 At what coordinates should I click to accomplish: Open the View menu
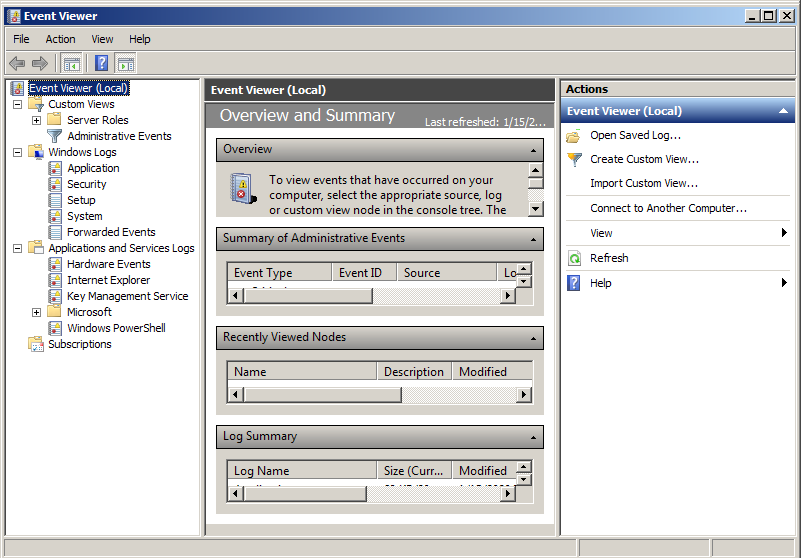102,39
